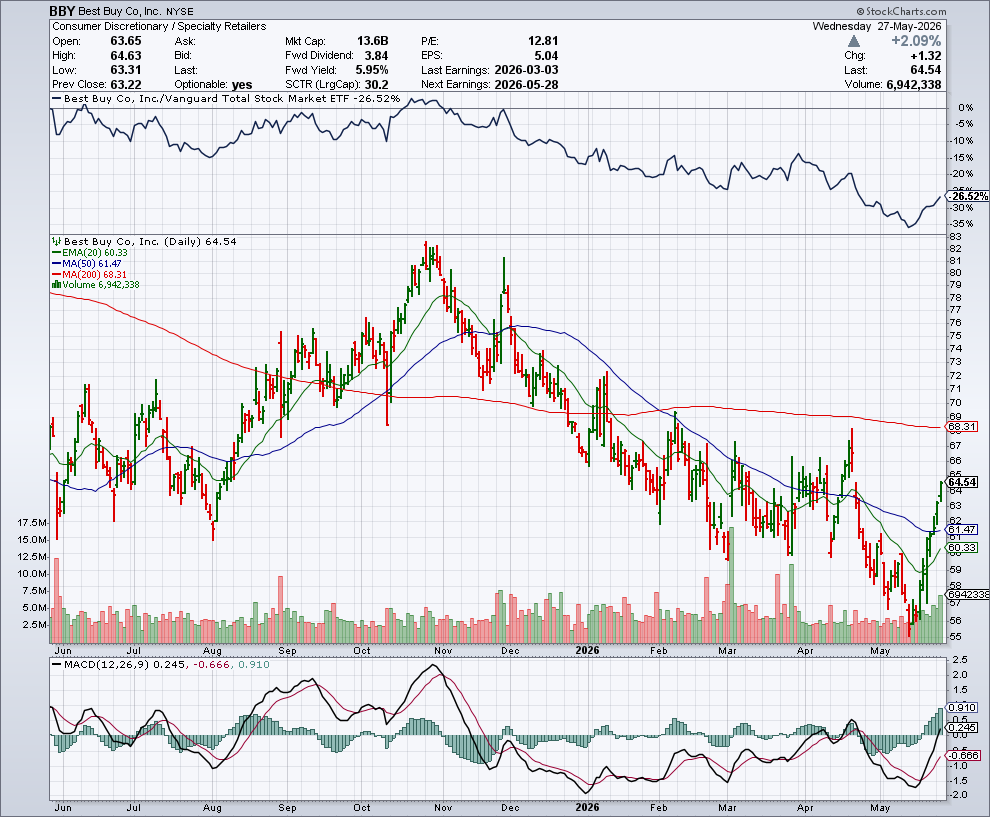Click the Prev Close value 63.22
Image resolution: width=990 pixels, height=817 pixels.
pos(126,85)
